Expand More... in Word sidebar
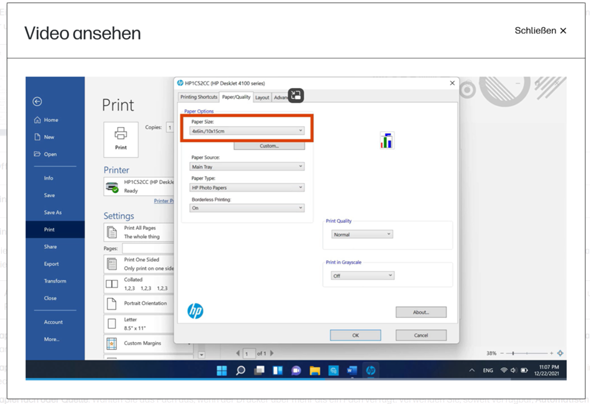 coord(52,339)
